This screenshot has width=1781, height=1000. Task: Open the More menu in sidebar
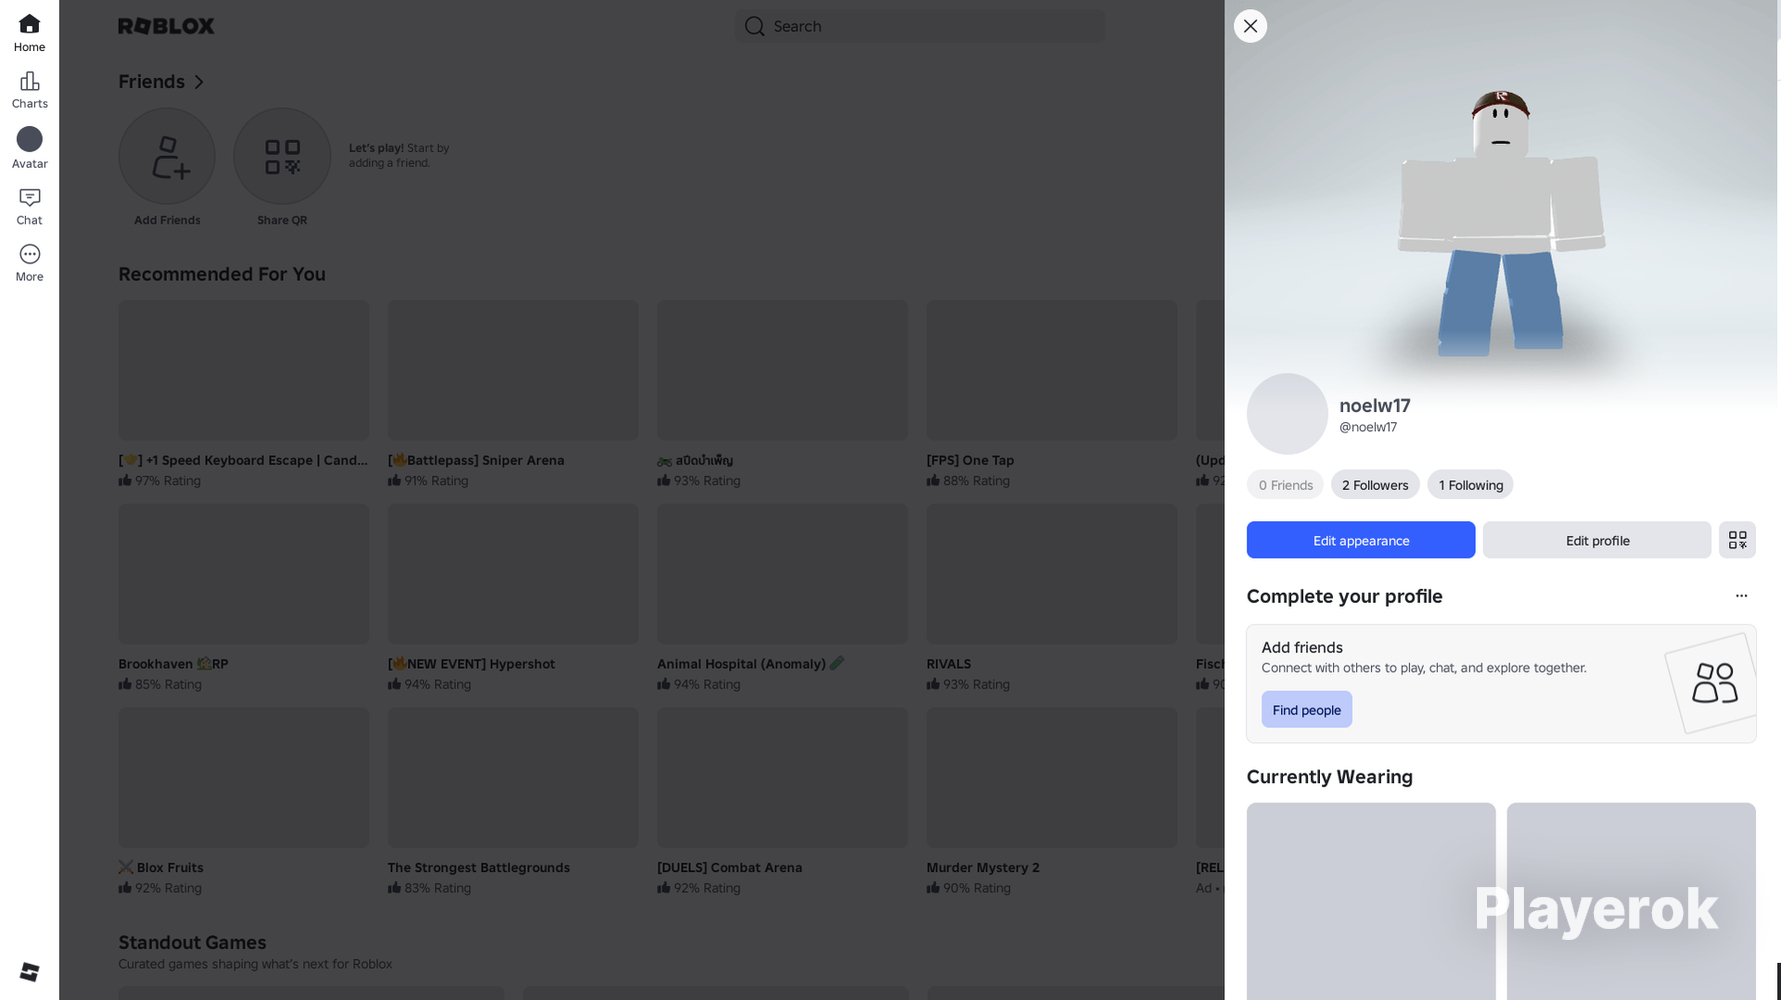[x=29, y=263]
